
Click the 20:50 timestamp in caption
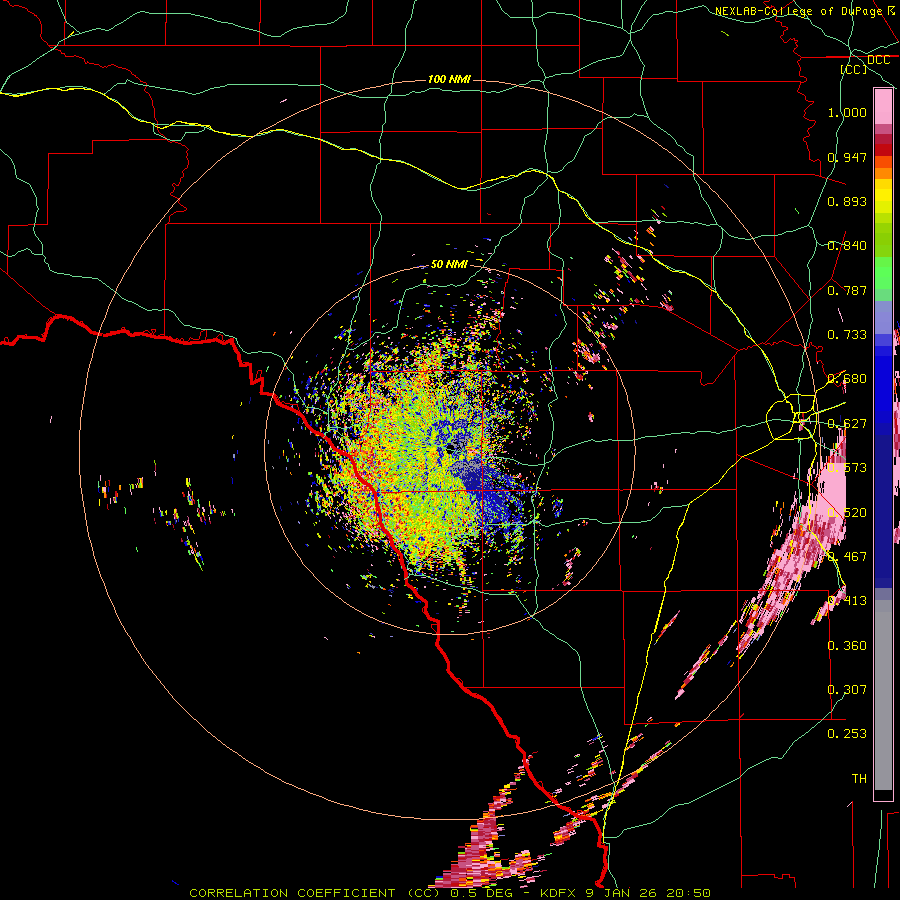click(x=689, y=893)
